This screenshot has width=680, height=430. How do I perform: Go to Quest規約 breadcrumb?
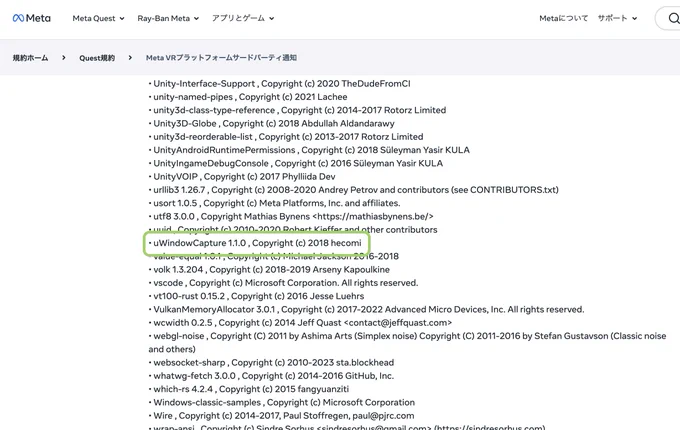point(97,58)
